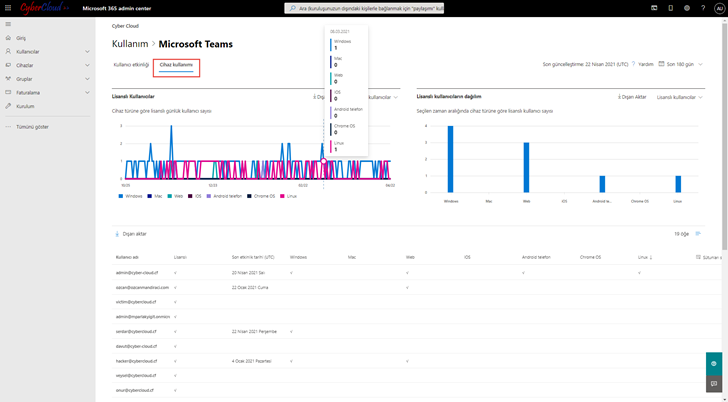The width and height of the screenshot is (728, 402).
Task: Open the gray feedback chat button
Action: click(x=714, y=383)
